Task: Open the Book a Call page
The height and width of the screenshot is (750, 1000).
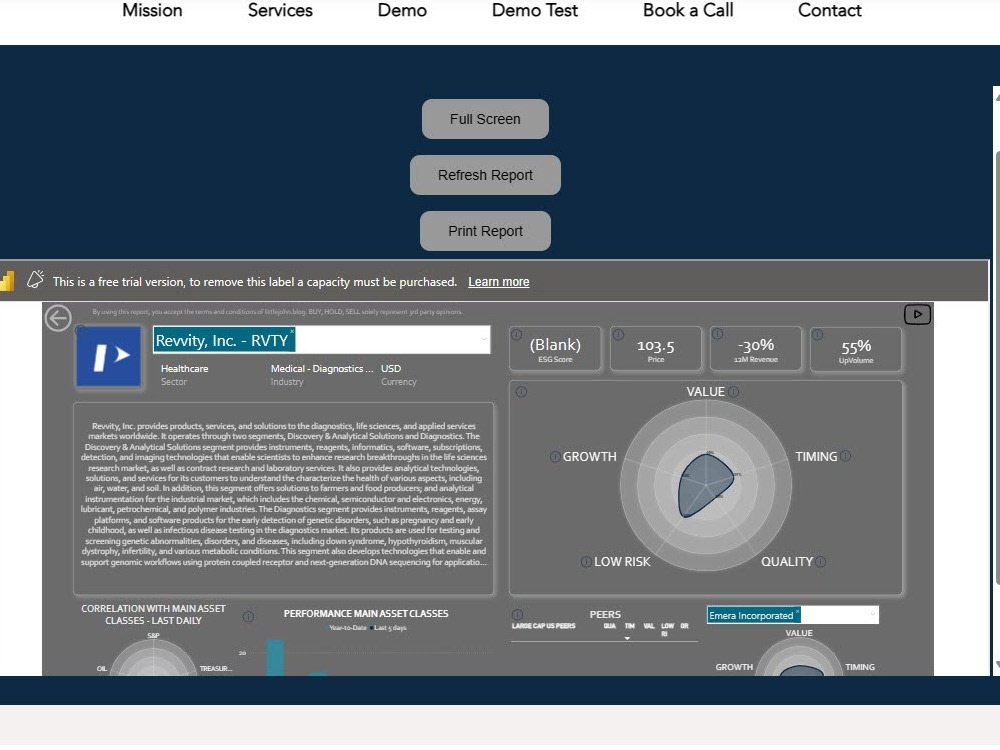Action: (x=688, y=10)
